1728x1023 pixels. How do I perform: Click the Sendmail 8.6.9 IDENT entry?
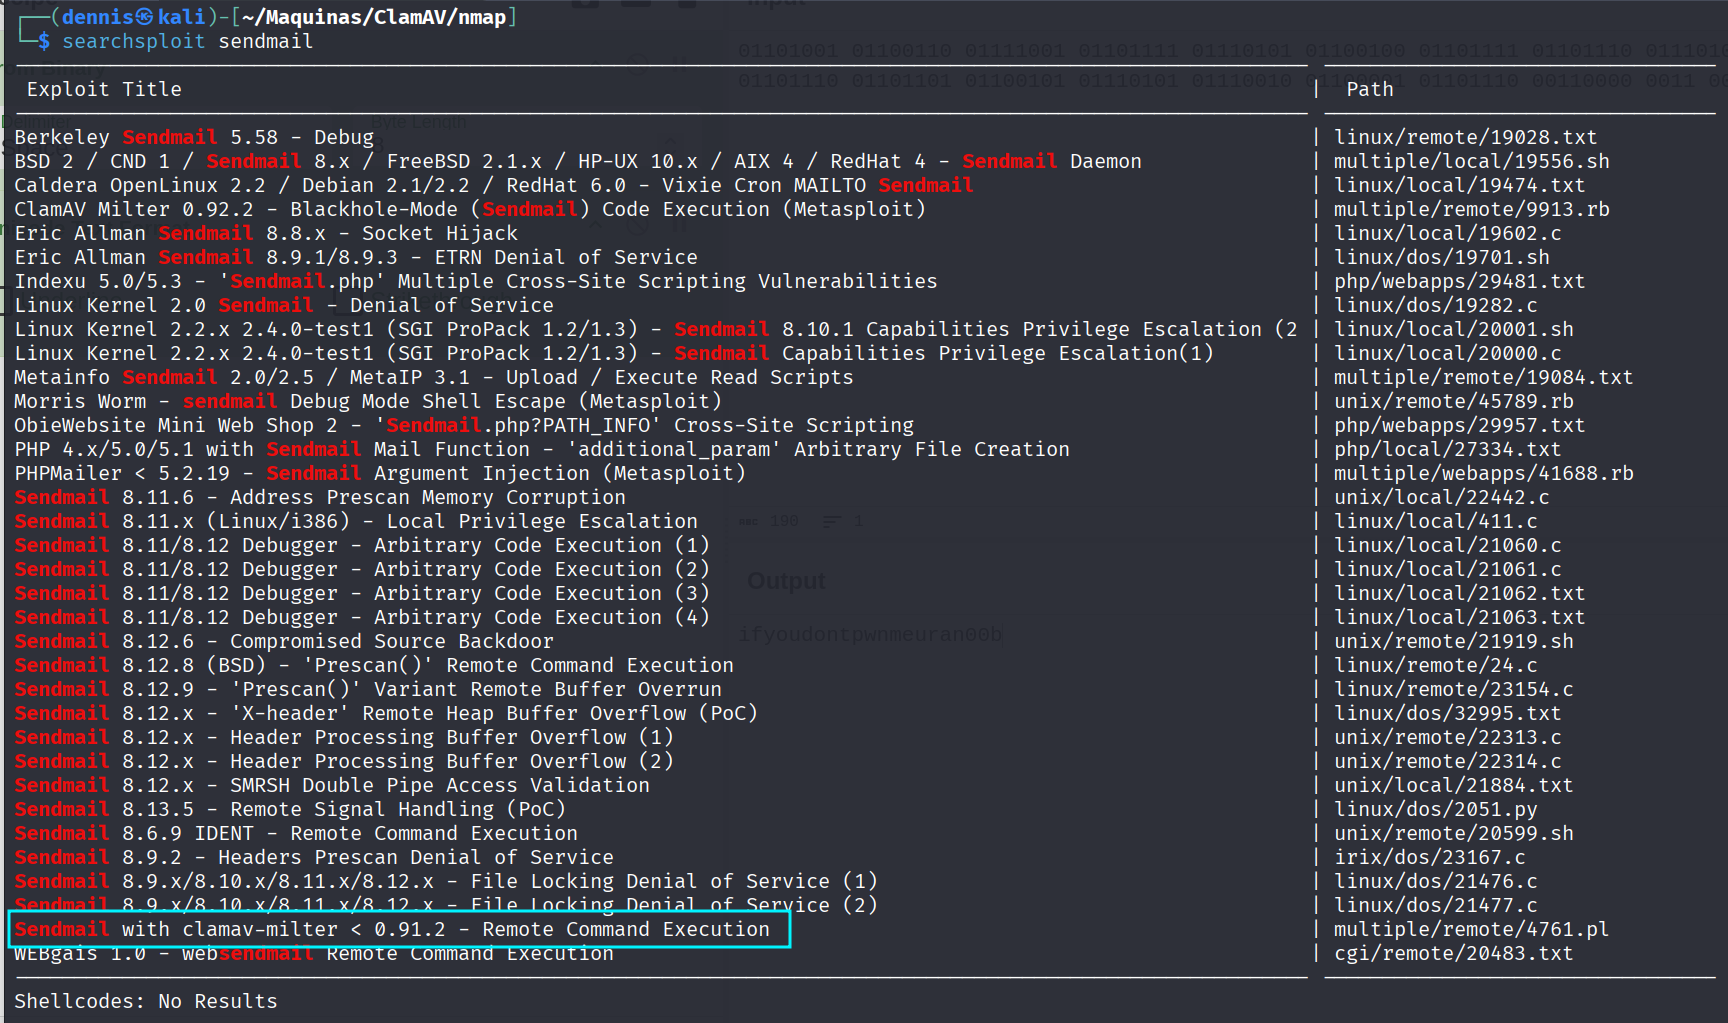(x=295, y=833)
